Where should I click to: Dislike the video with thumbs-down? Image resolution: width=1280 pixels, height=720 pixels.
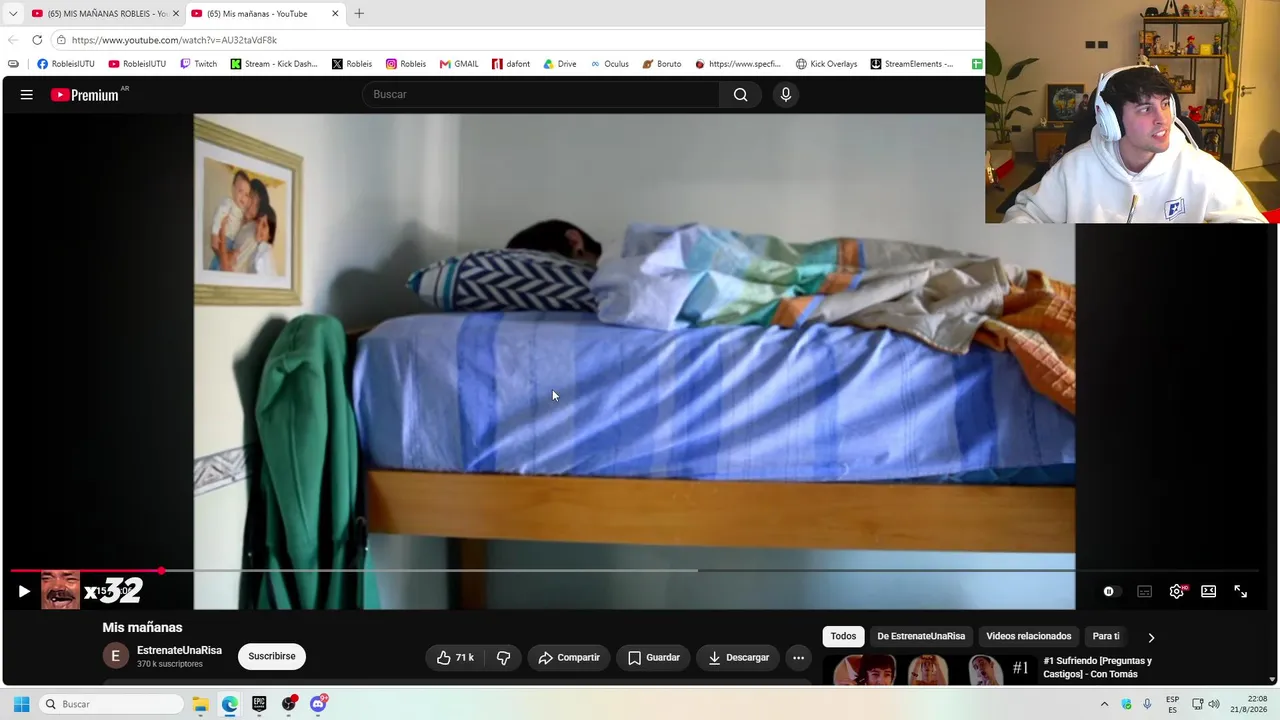tap(504, 657)
